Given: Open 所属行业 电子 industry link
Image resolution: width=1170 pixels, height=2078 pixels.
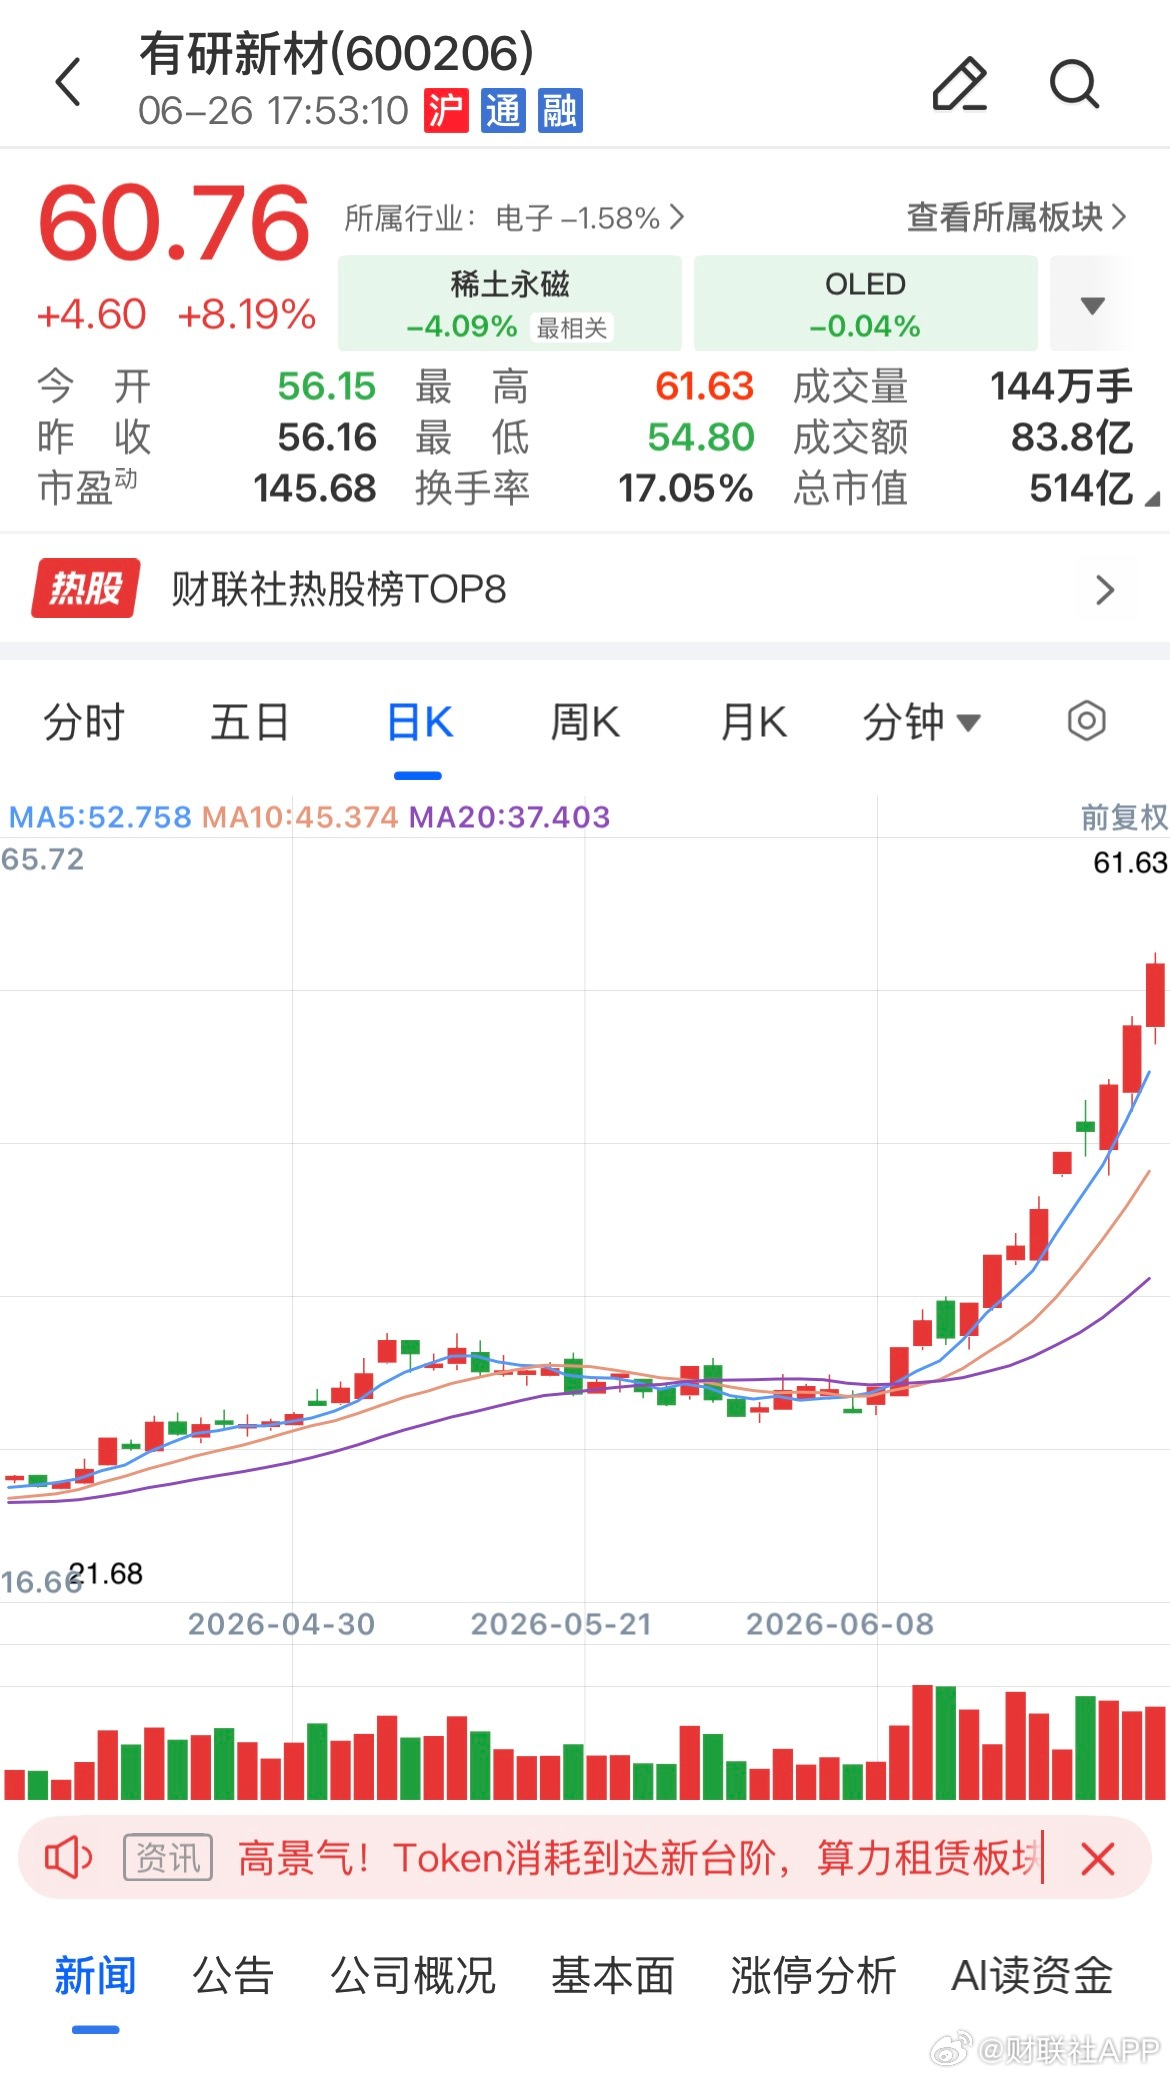Looking at the screenshot, I should pyautogui.click(x=514, y=217).
